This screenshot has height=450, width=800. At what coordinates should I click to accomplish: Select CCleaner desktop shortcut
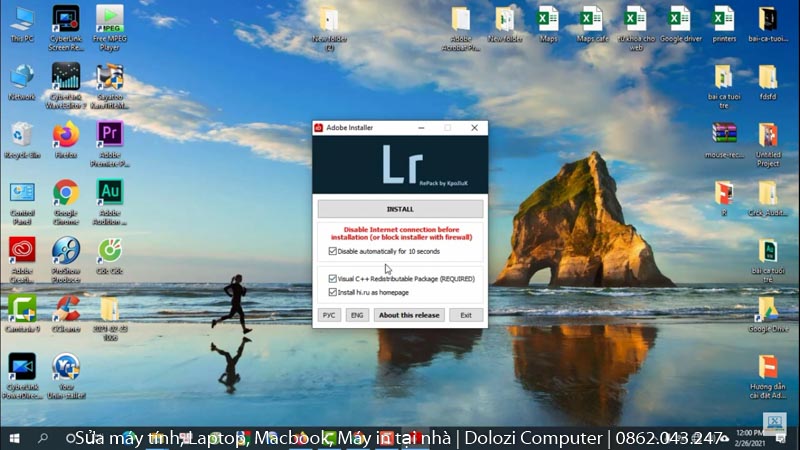tap(66, 315)
